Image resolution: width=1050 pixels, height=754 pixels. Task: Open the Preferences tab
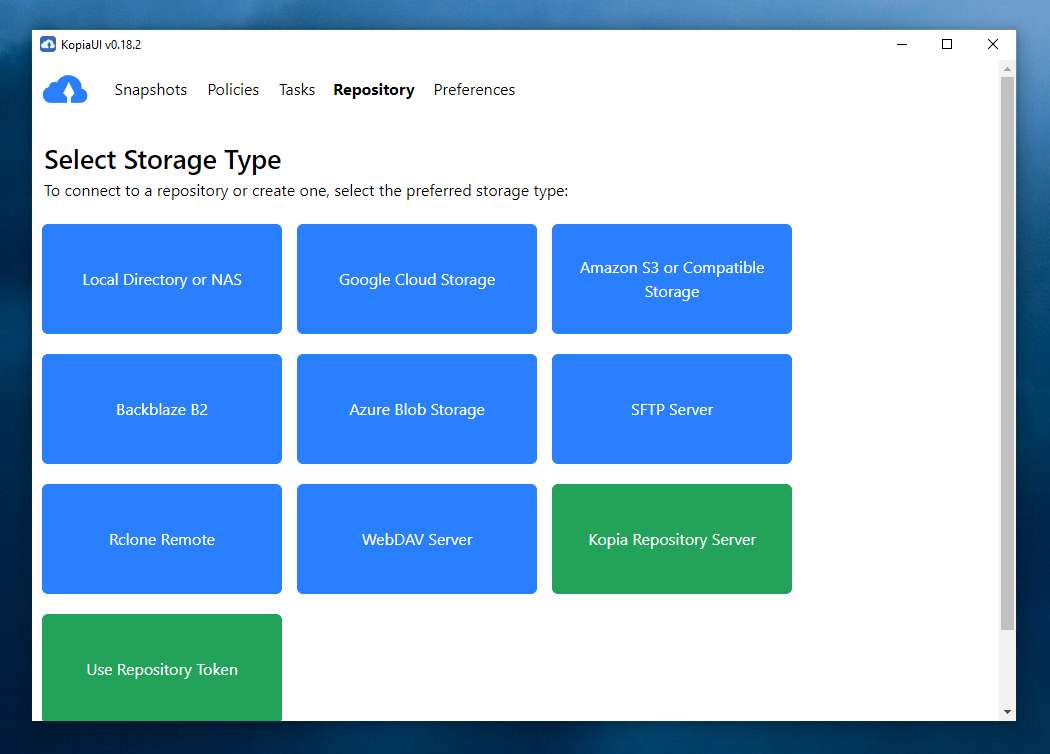(474, 90)
